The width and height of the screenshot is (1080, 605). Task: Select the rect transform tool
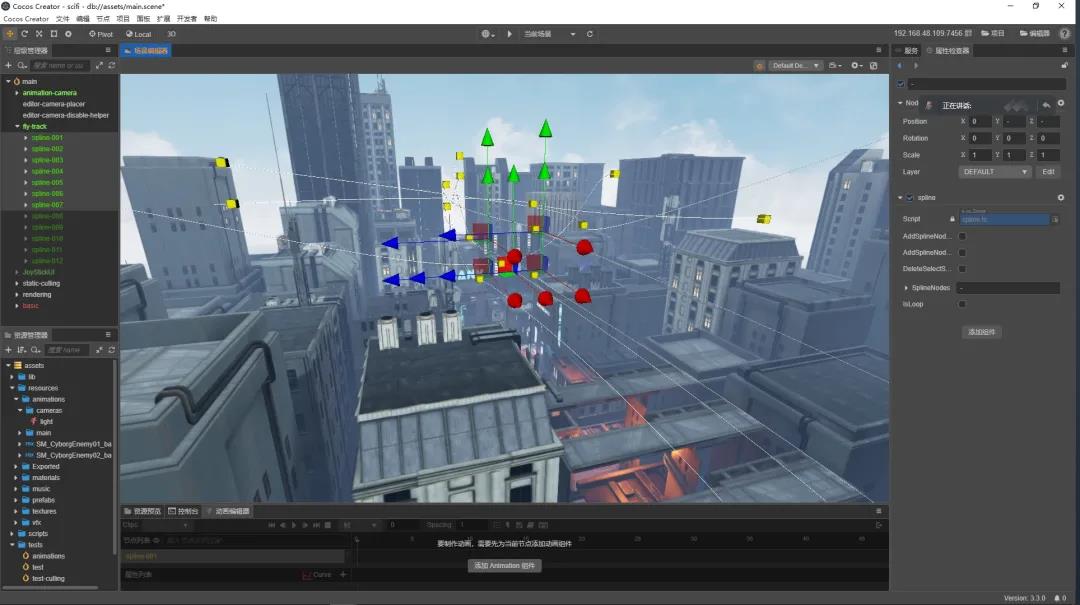click(x=53, y=34)
